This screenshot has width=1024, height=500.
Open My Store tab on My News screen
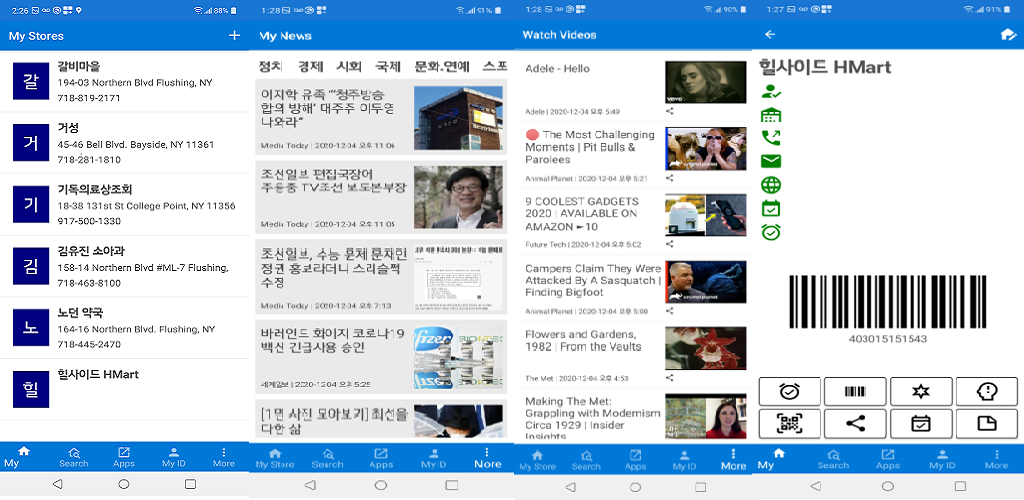tap(275, 458)
